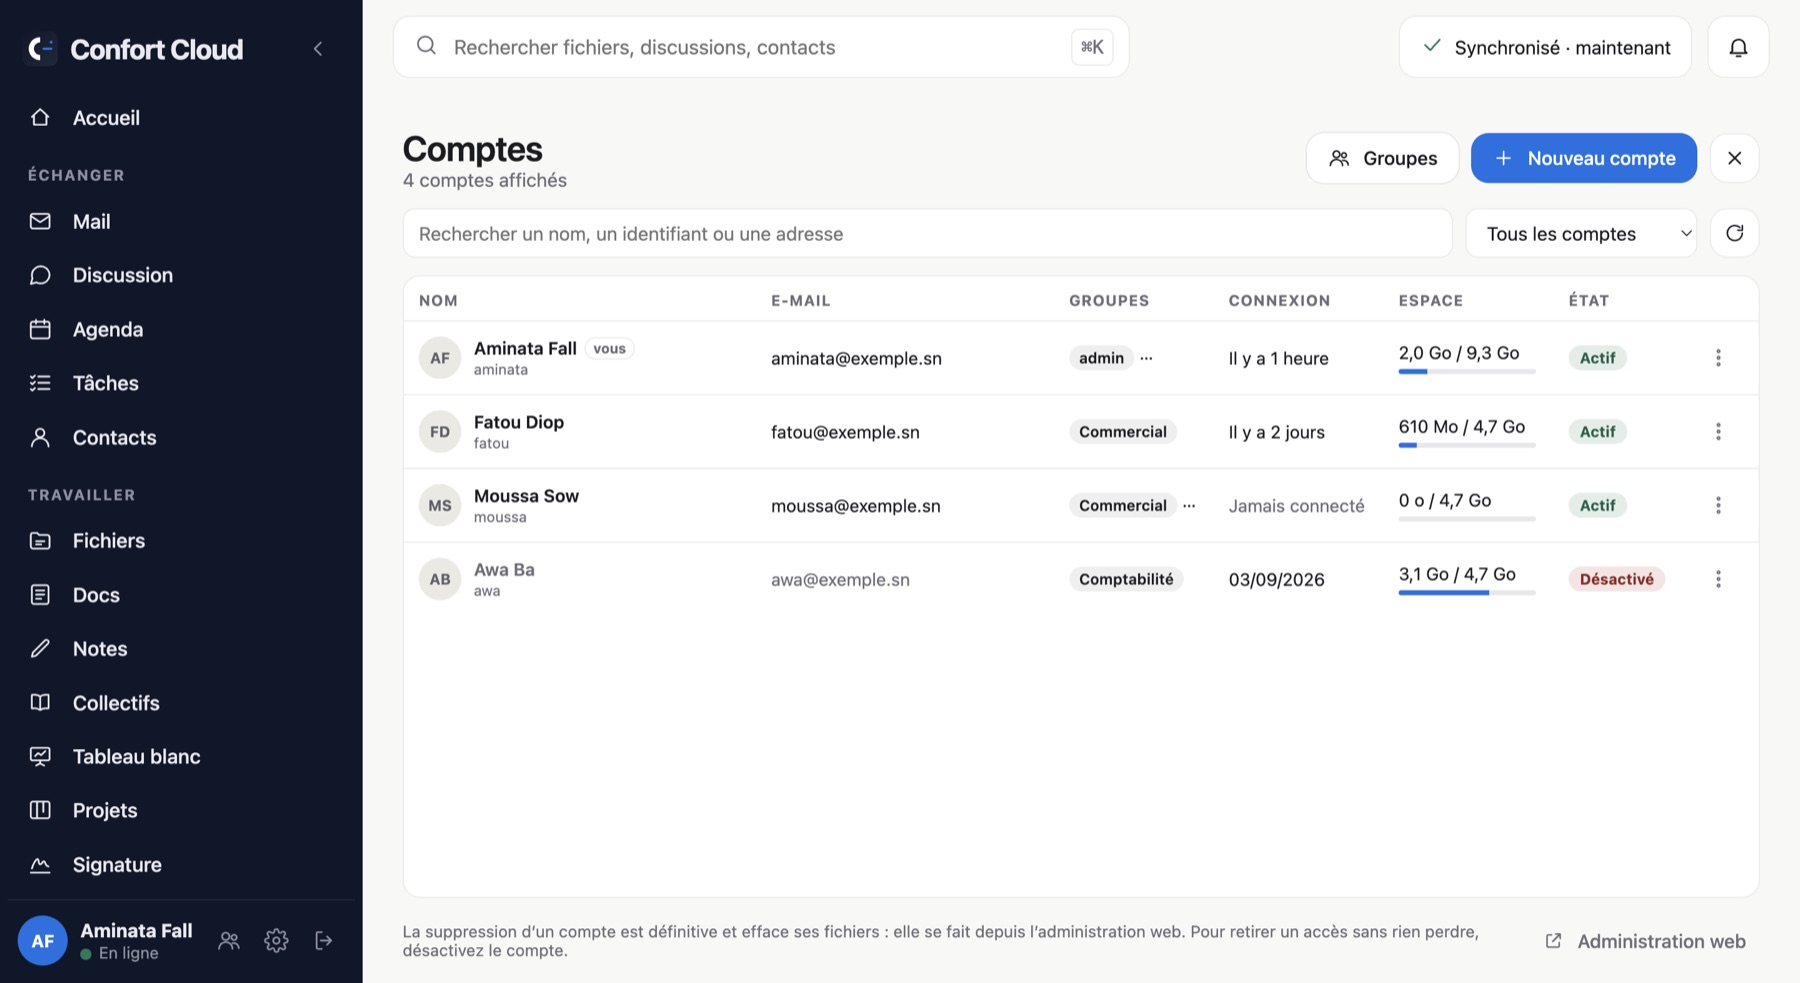The image size is (1800, 983).
Task: Open Agenda from the sidebar
Action: tap(181, 329)
